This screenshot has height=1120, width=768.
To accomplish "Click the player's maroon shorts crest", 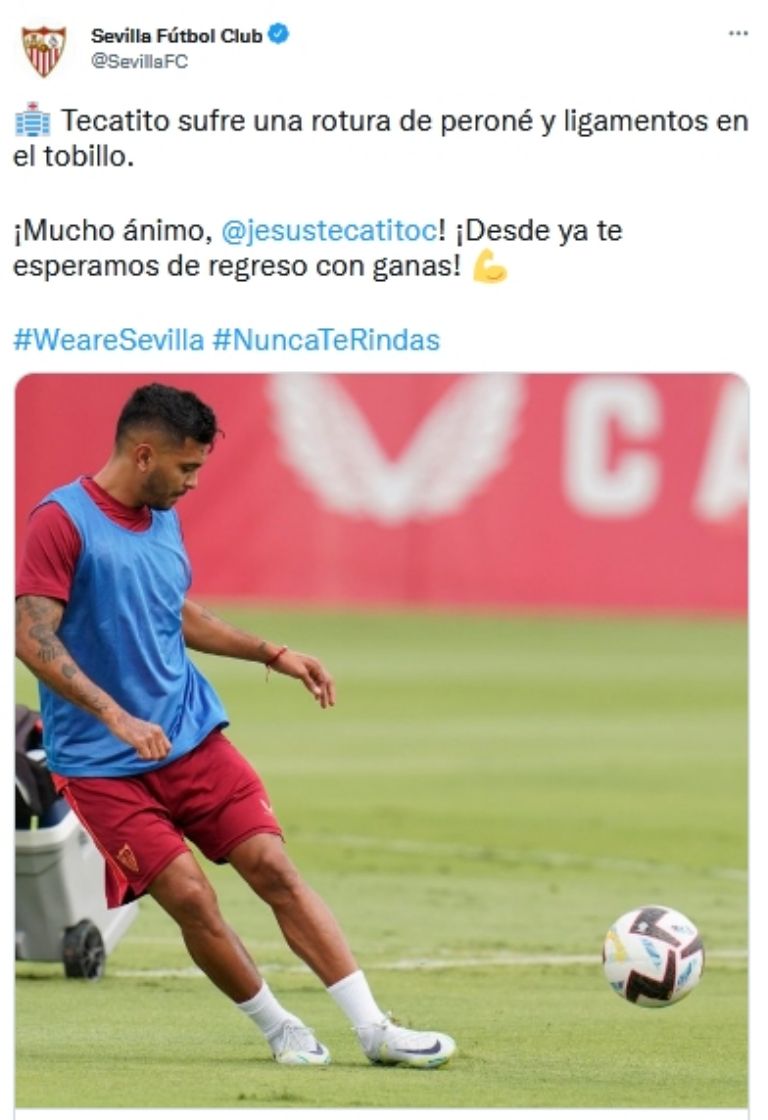I will coord(128,858).
